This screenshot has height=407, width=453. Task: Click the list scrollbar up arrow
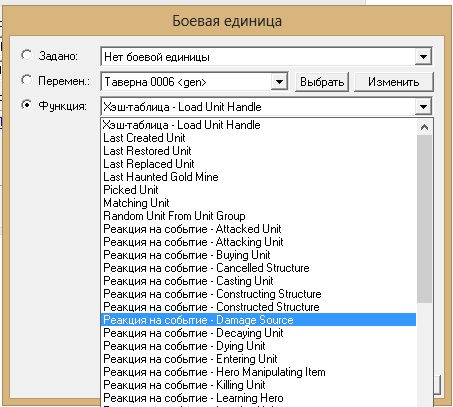pyautogui.click(x=424, y=127)
